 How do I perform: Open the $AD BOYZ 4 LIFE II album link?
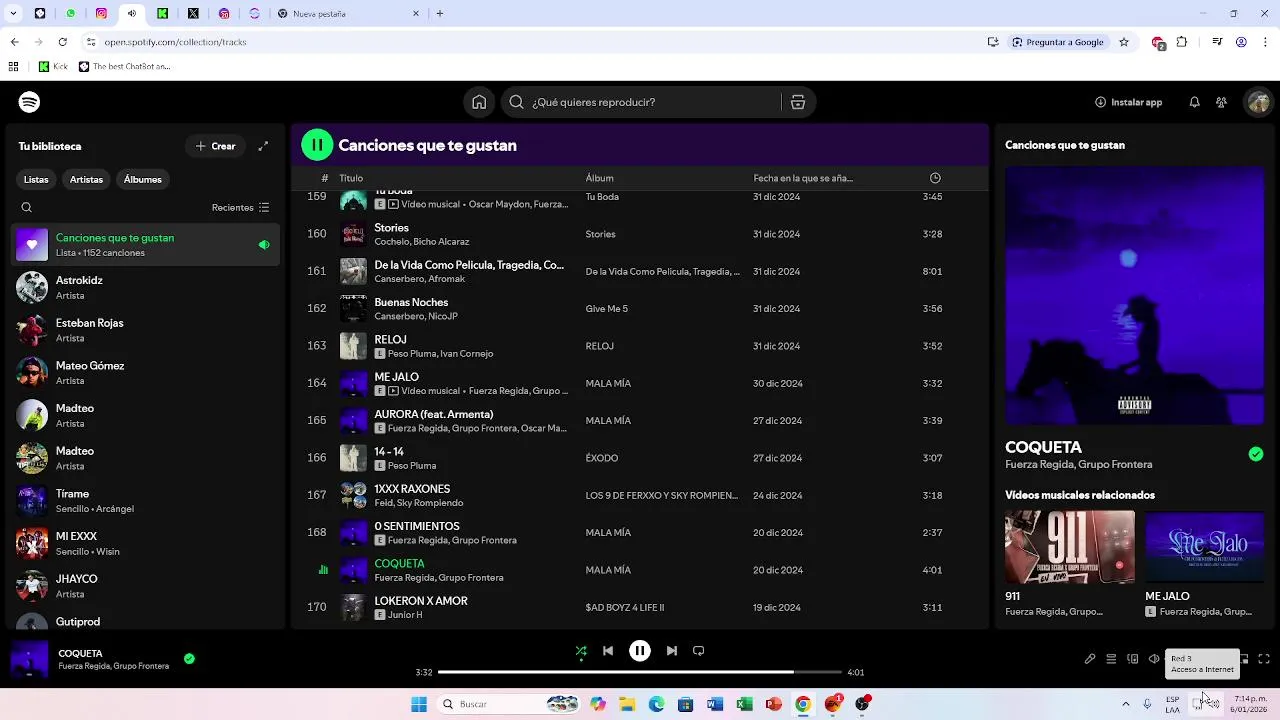pyautogui.click(x=625, y=607)
